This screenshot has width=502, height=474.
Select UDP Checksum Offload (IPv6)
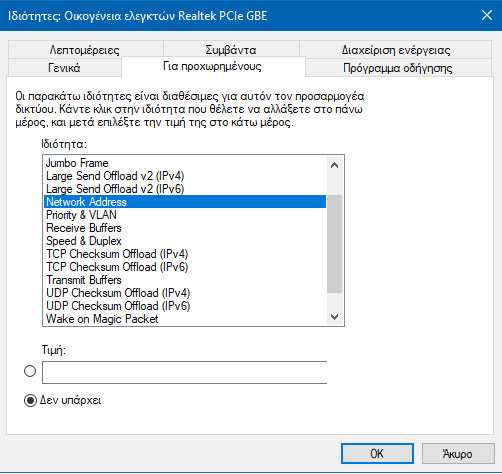click(x=185, y=306)
